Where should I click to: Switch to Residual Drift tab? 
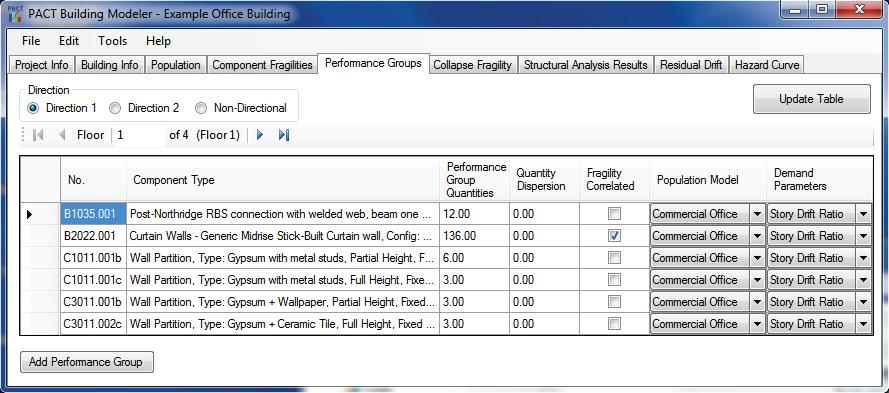click(691, 65)
